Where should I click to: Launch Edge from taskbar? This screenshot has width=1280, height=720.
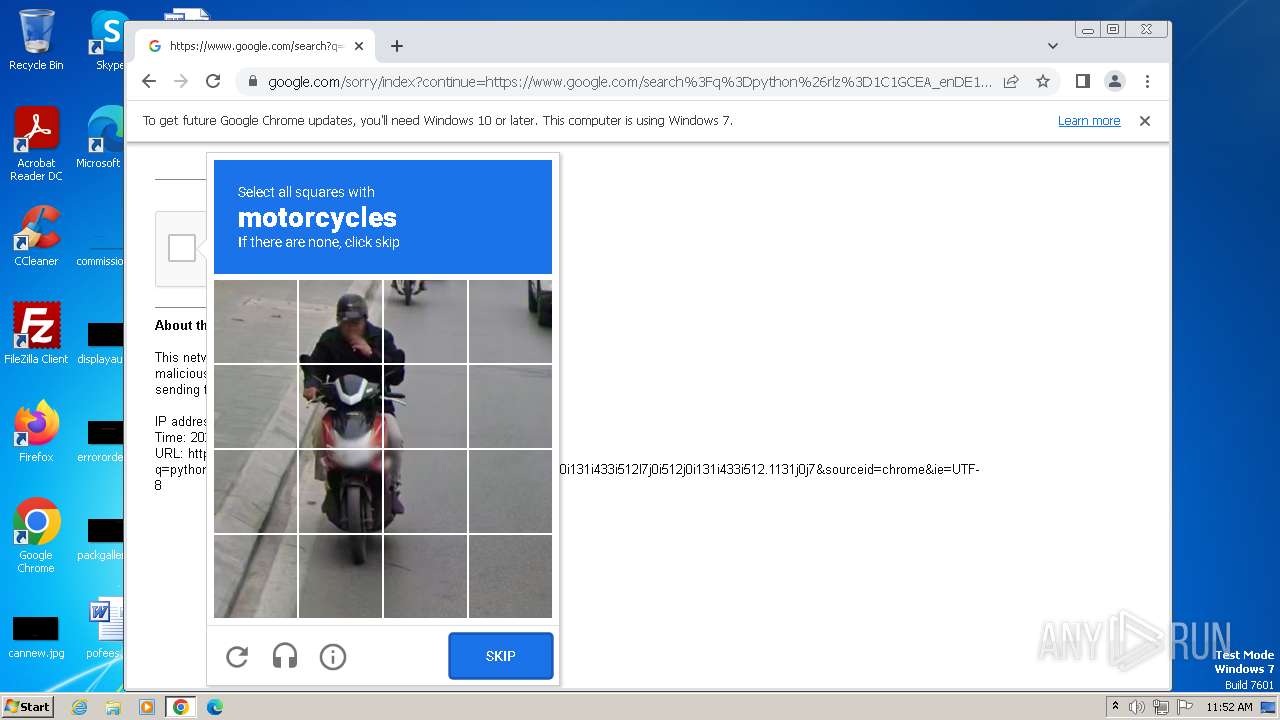214,707
